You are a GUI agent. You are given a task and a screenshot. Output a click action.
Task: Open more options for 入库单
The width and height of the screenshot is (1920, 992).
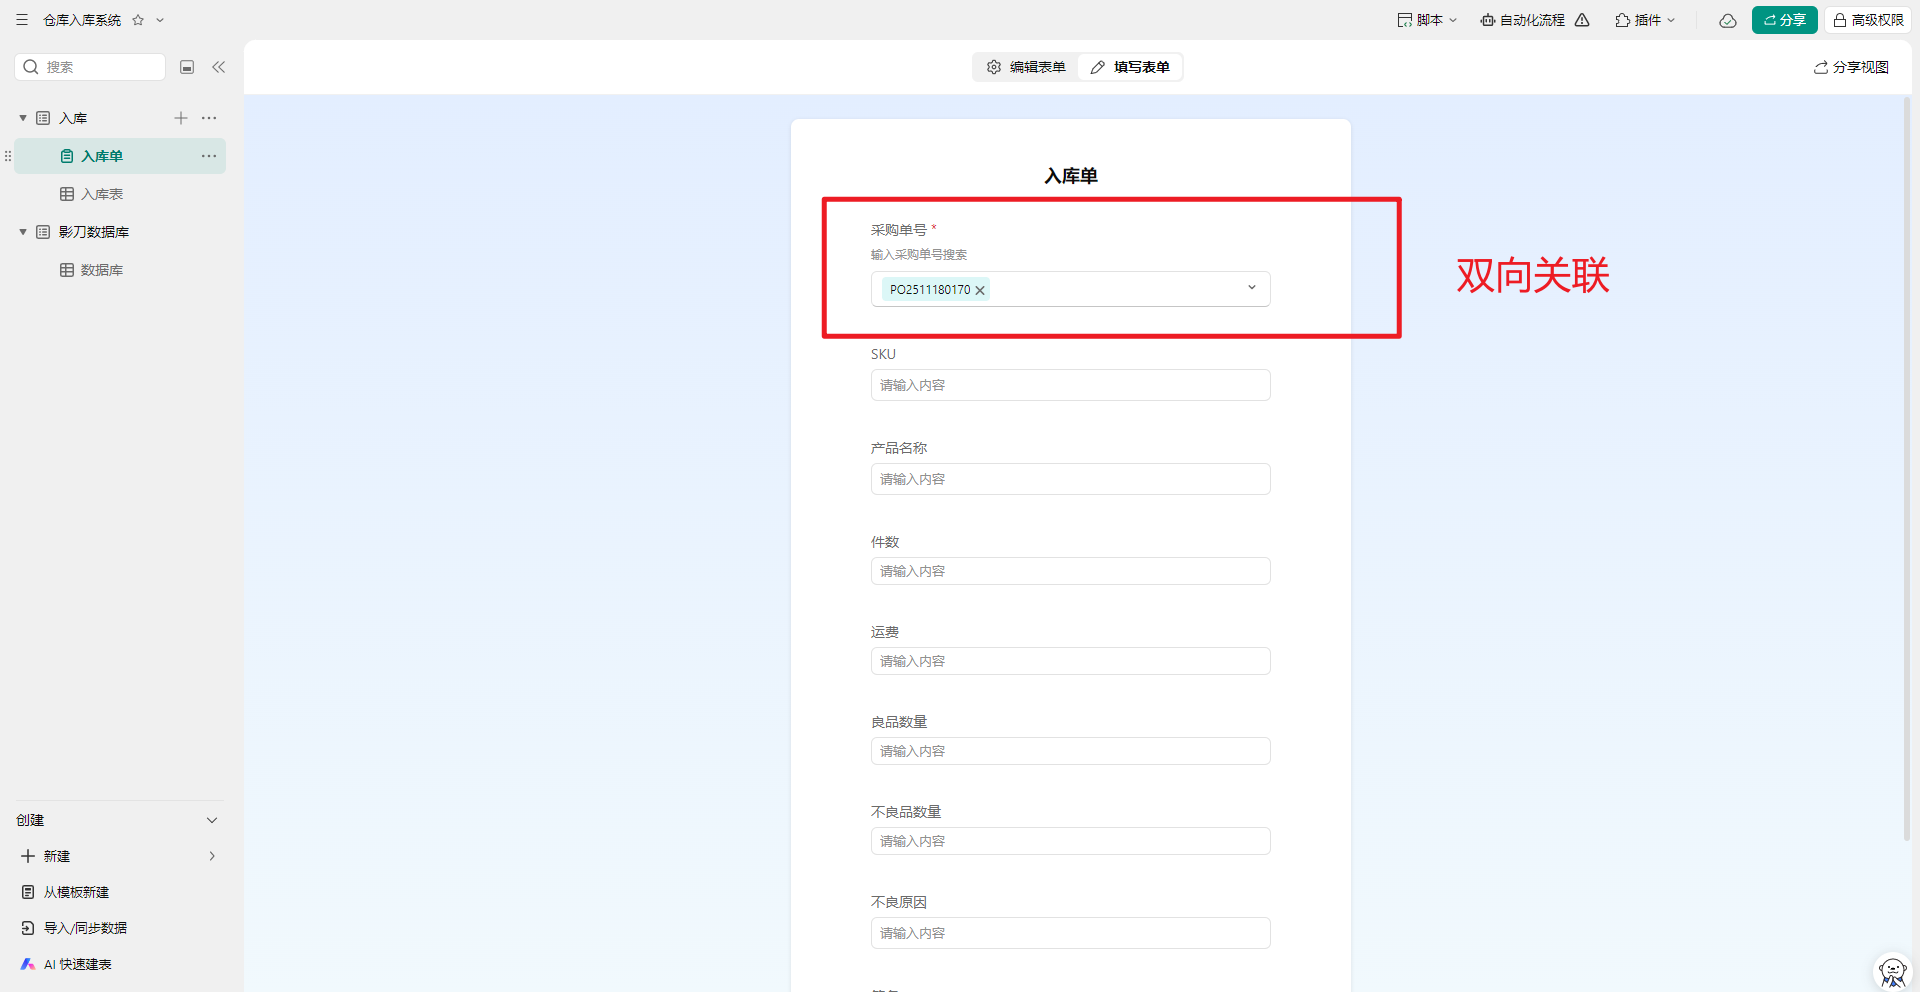[x=209, y=156]
